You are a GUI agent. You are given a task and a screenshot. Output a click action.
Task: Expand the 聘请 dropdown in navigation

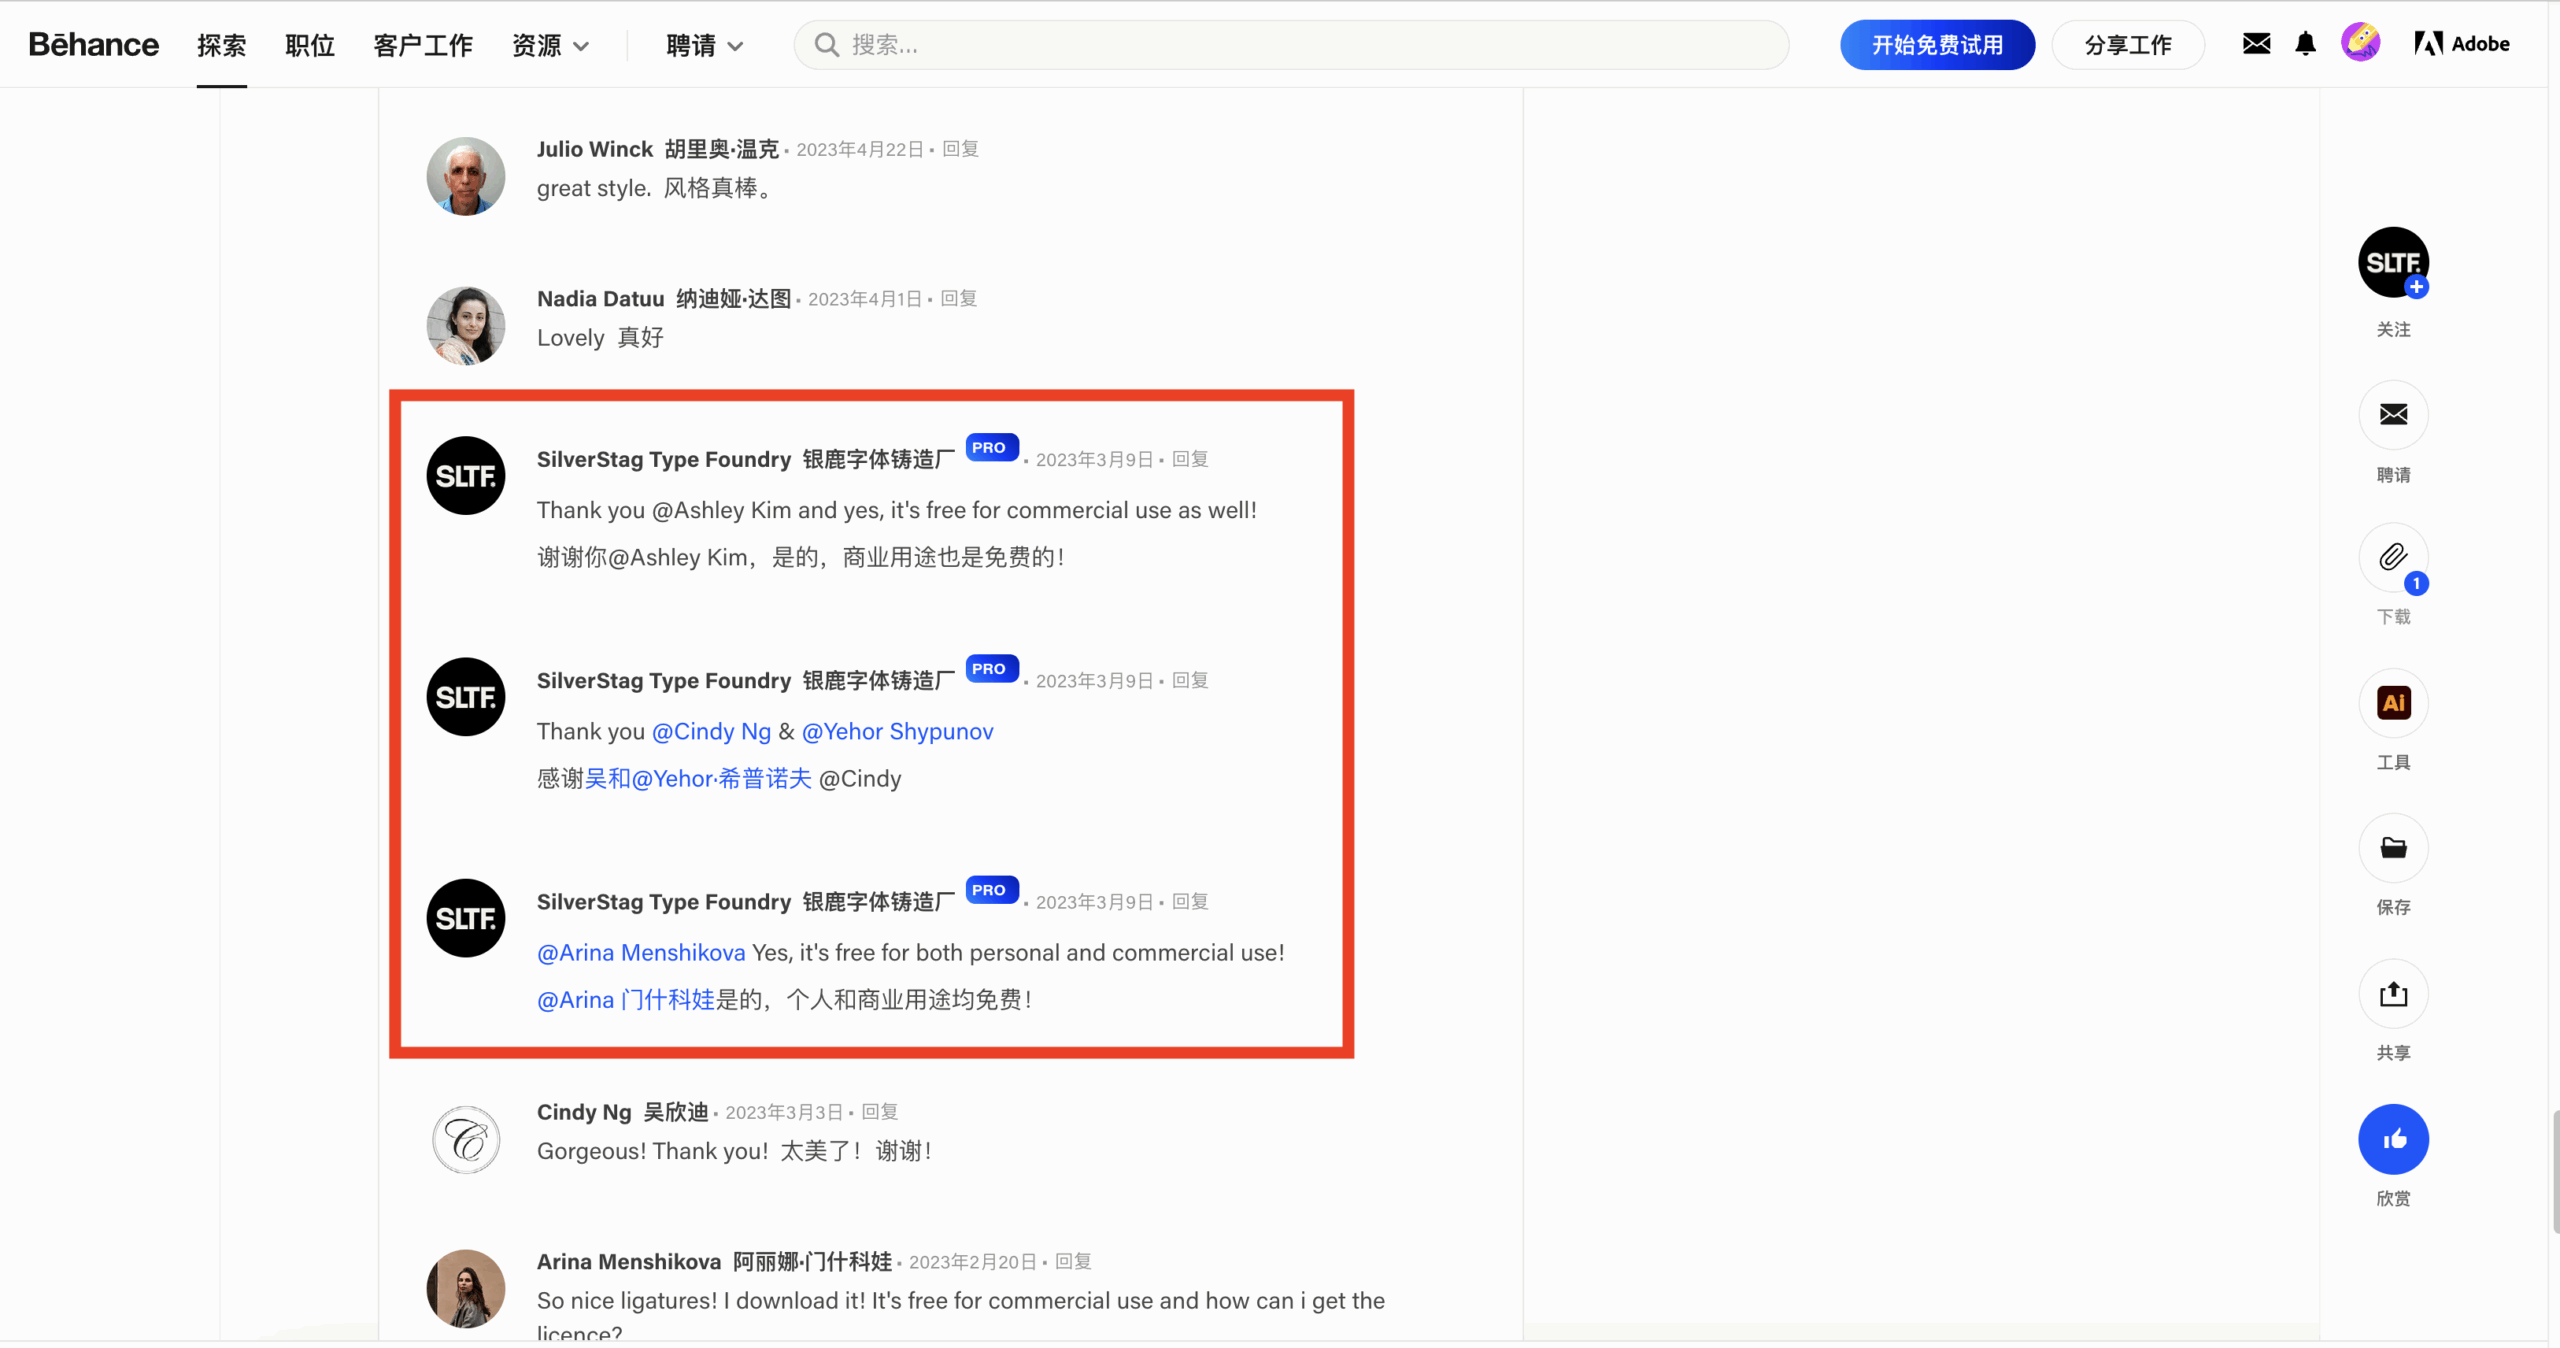(704, 45)
